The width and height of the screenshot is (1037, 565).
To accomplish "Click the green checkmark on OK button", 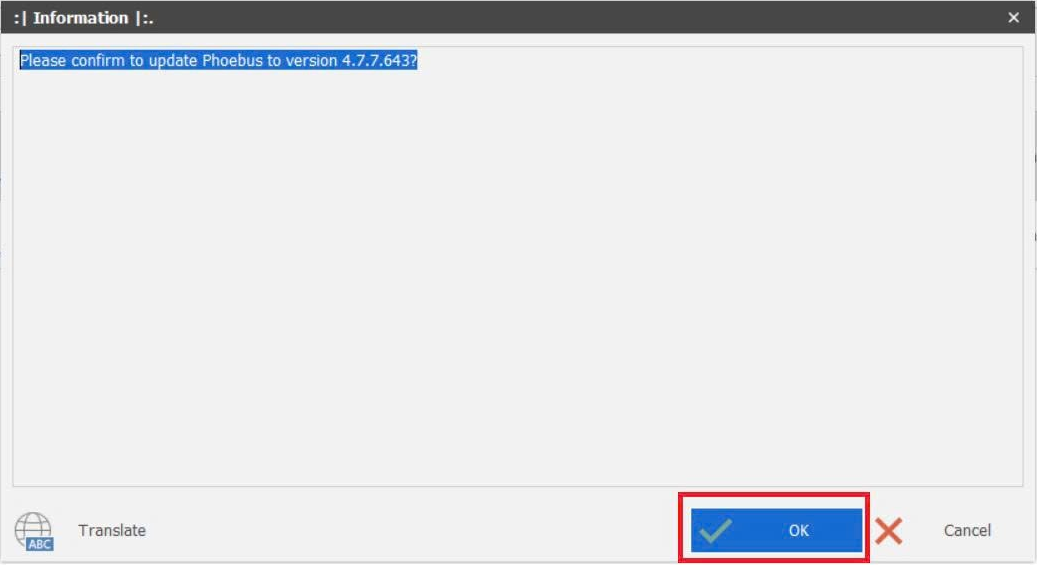I will [x=715, y=531].
